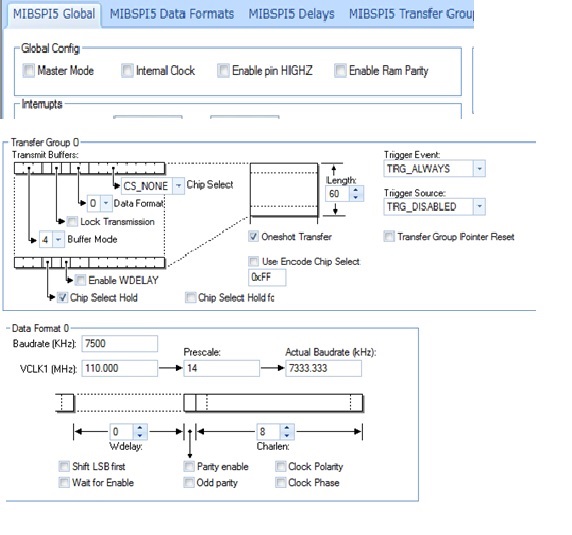Click the VCLK1 (MHz) field
This screenshot has width=572, height=535.
[120, 368]
